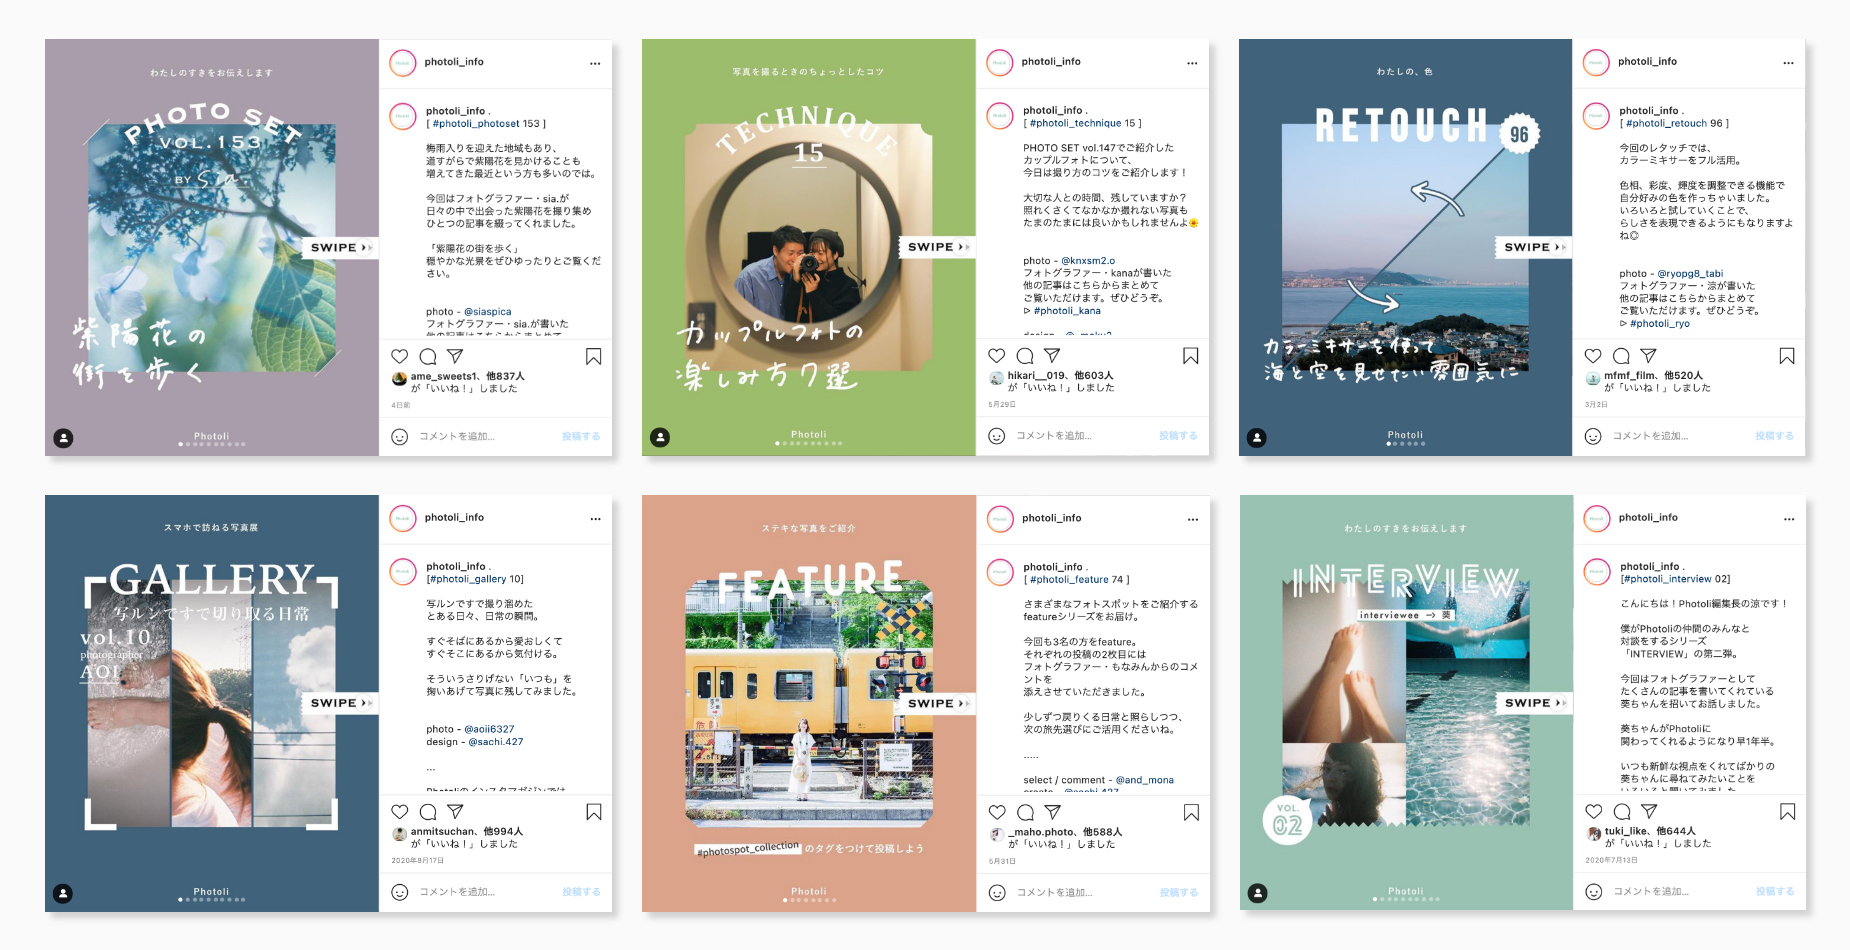The image size is (1850, 950).
Task: Open the #photoli_photoset hashtag link
Action: [476, 124]
